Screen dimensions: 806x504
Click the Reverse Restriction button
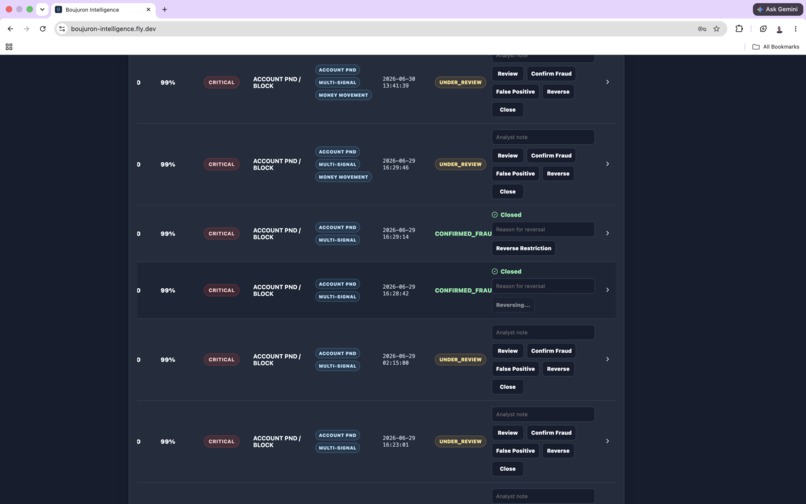click(x=523, y=248)
